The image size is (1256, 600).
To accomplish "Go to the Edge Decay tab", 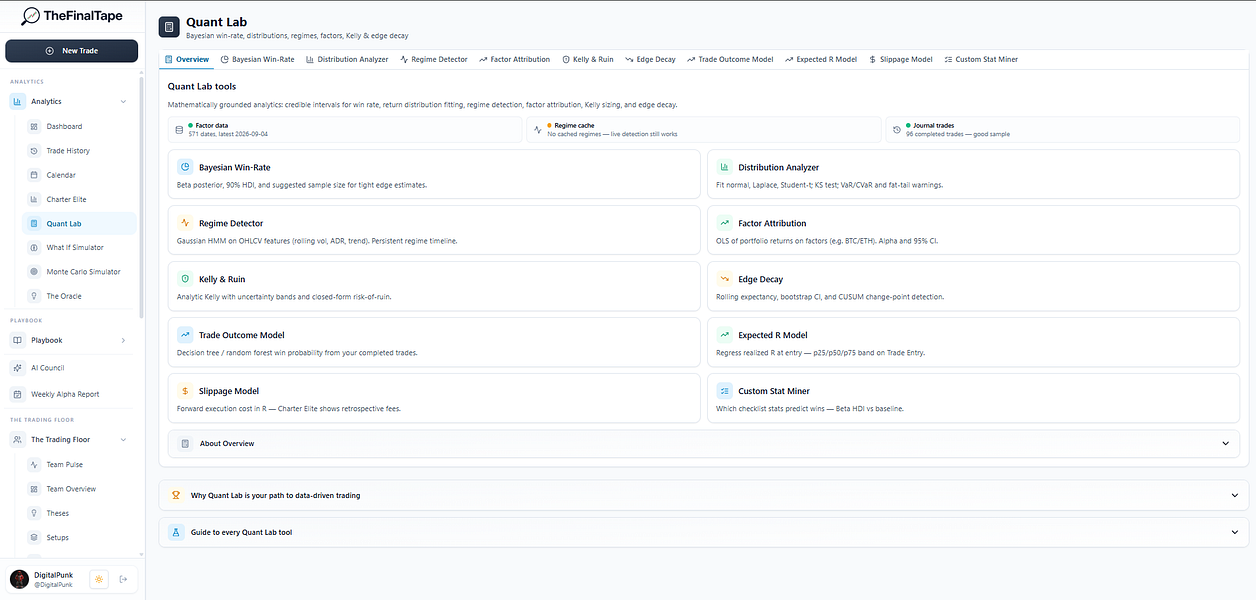I will point(651,59).
